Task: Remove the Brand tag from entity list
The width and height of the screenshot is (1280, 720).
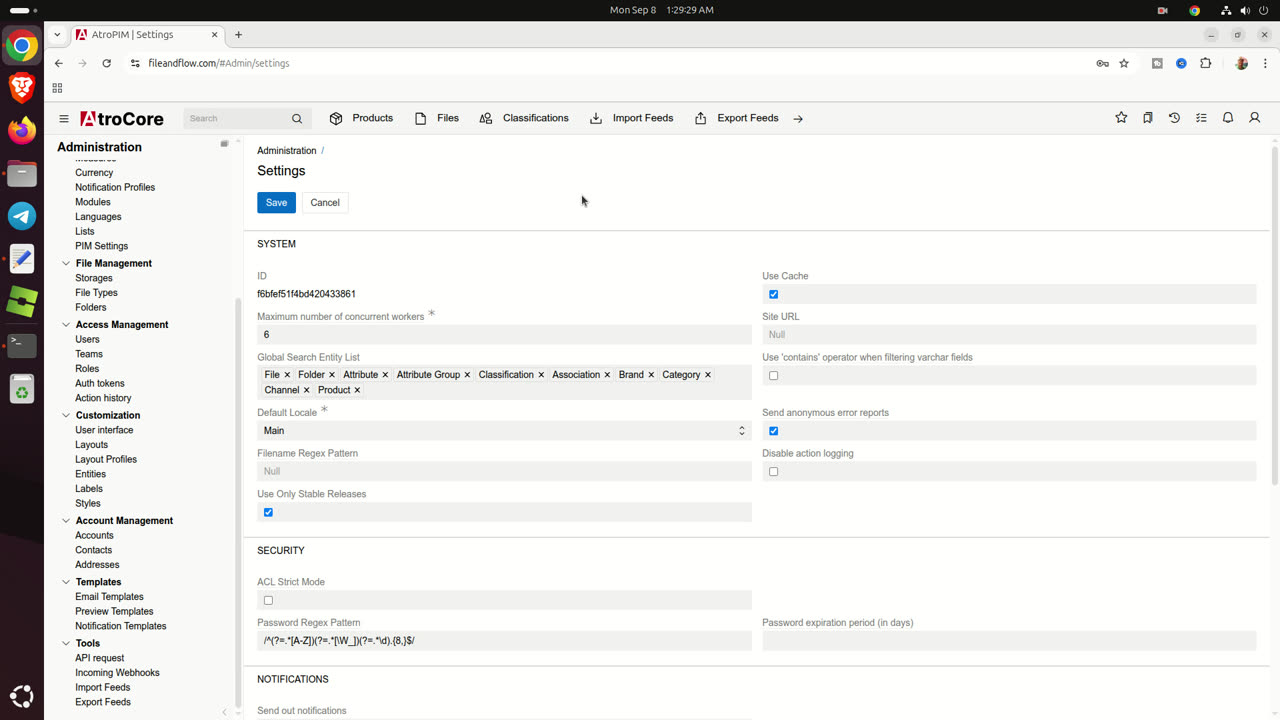Action: (x=651, y=375)
